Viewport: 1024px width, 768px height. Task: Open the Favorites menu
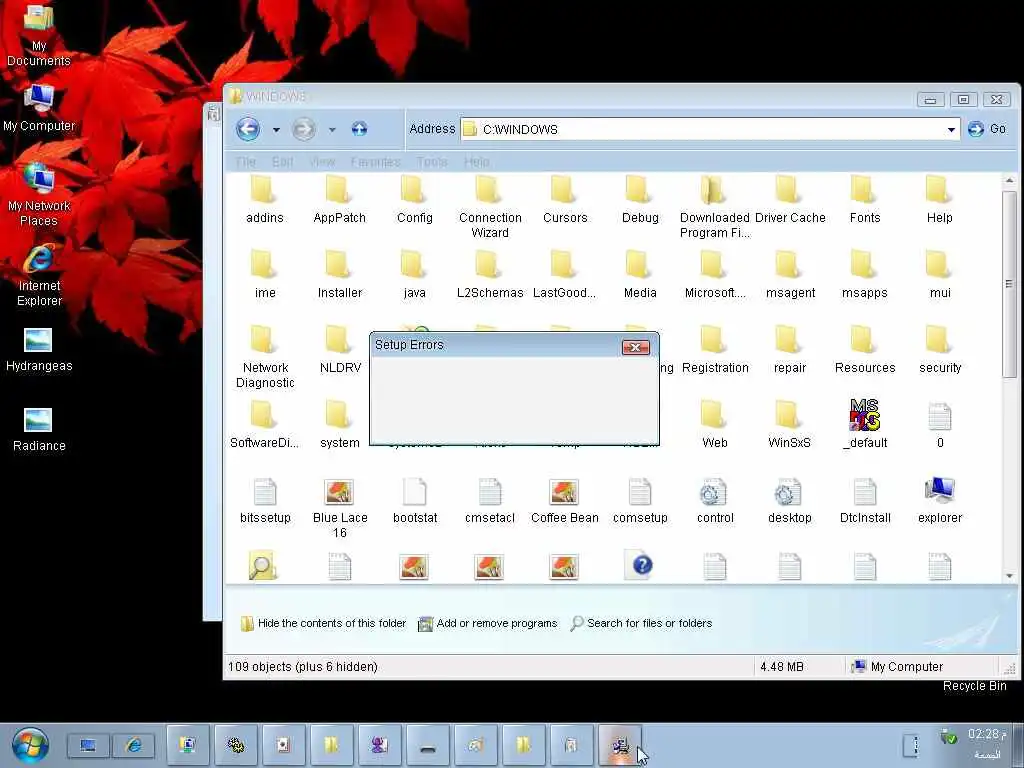376,161
